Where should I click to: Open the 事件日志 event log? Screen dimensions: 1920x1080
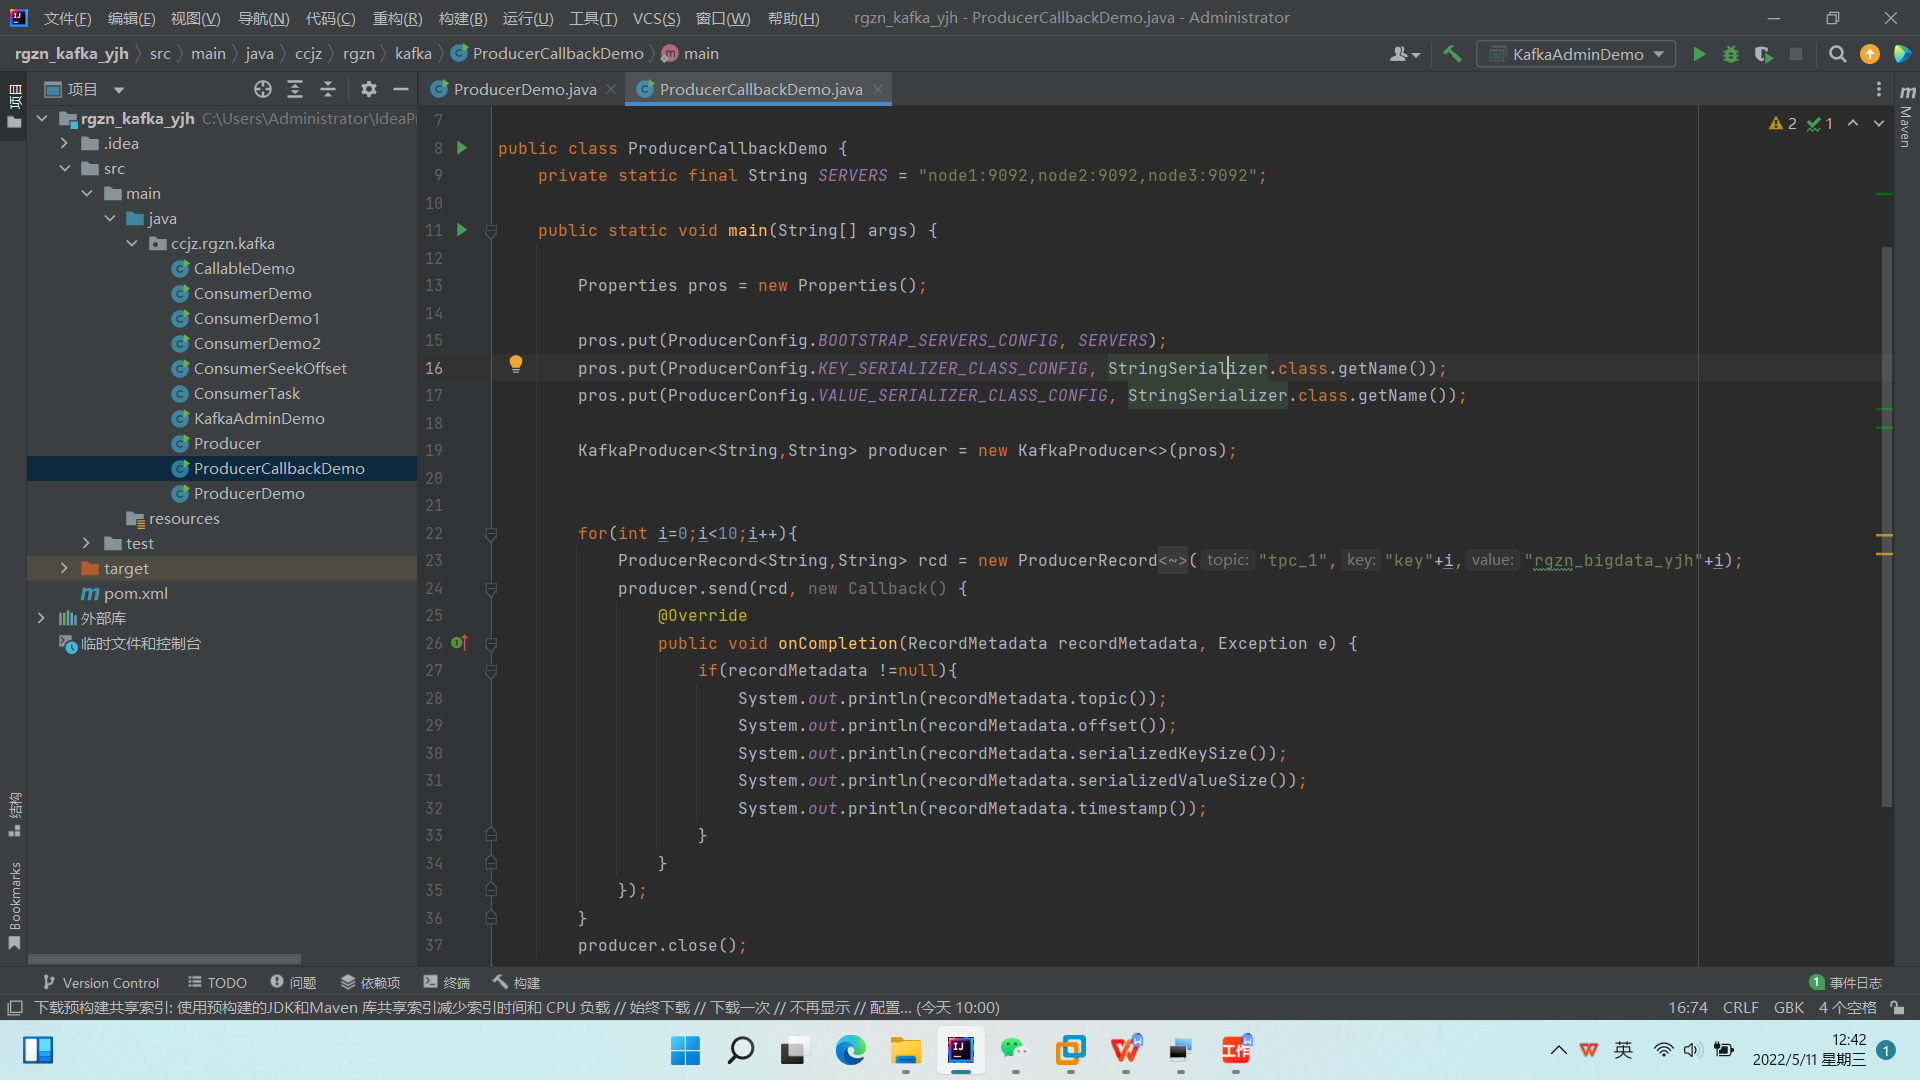(x=1846, y=982)
